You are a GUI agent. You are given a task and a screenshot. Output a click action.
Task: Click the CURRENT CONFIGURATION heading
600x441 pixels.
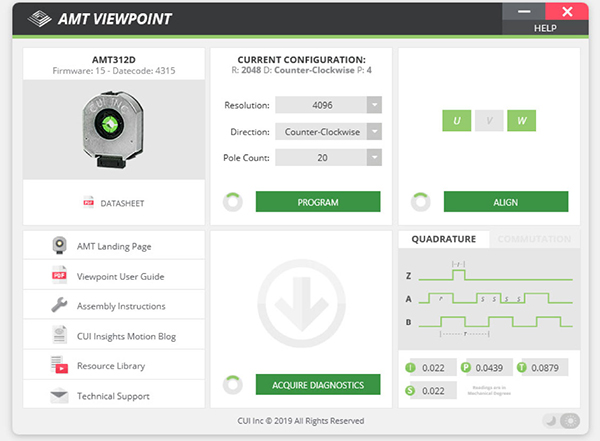tap(302, 60)
